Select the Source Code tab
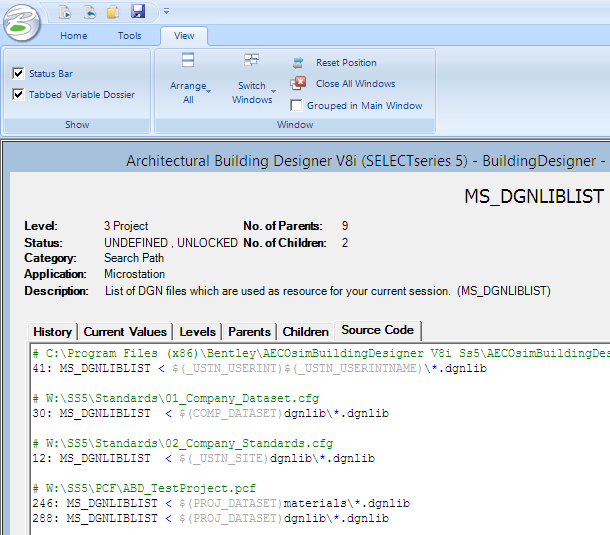The image size is (610, 535). [377, 330]
